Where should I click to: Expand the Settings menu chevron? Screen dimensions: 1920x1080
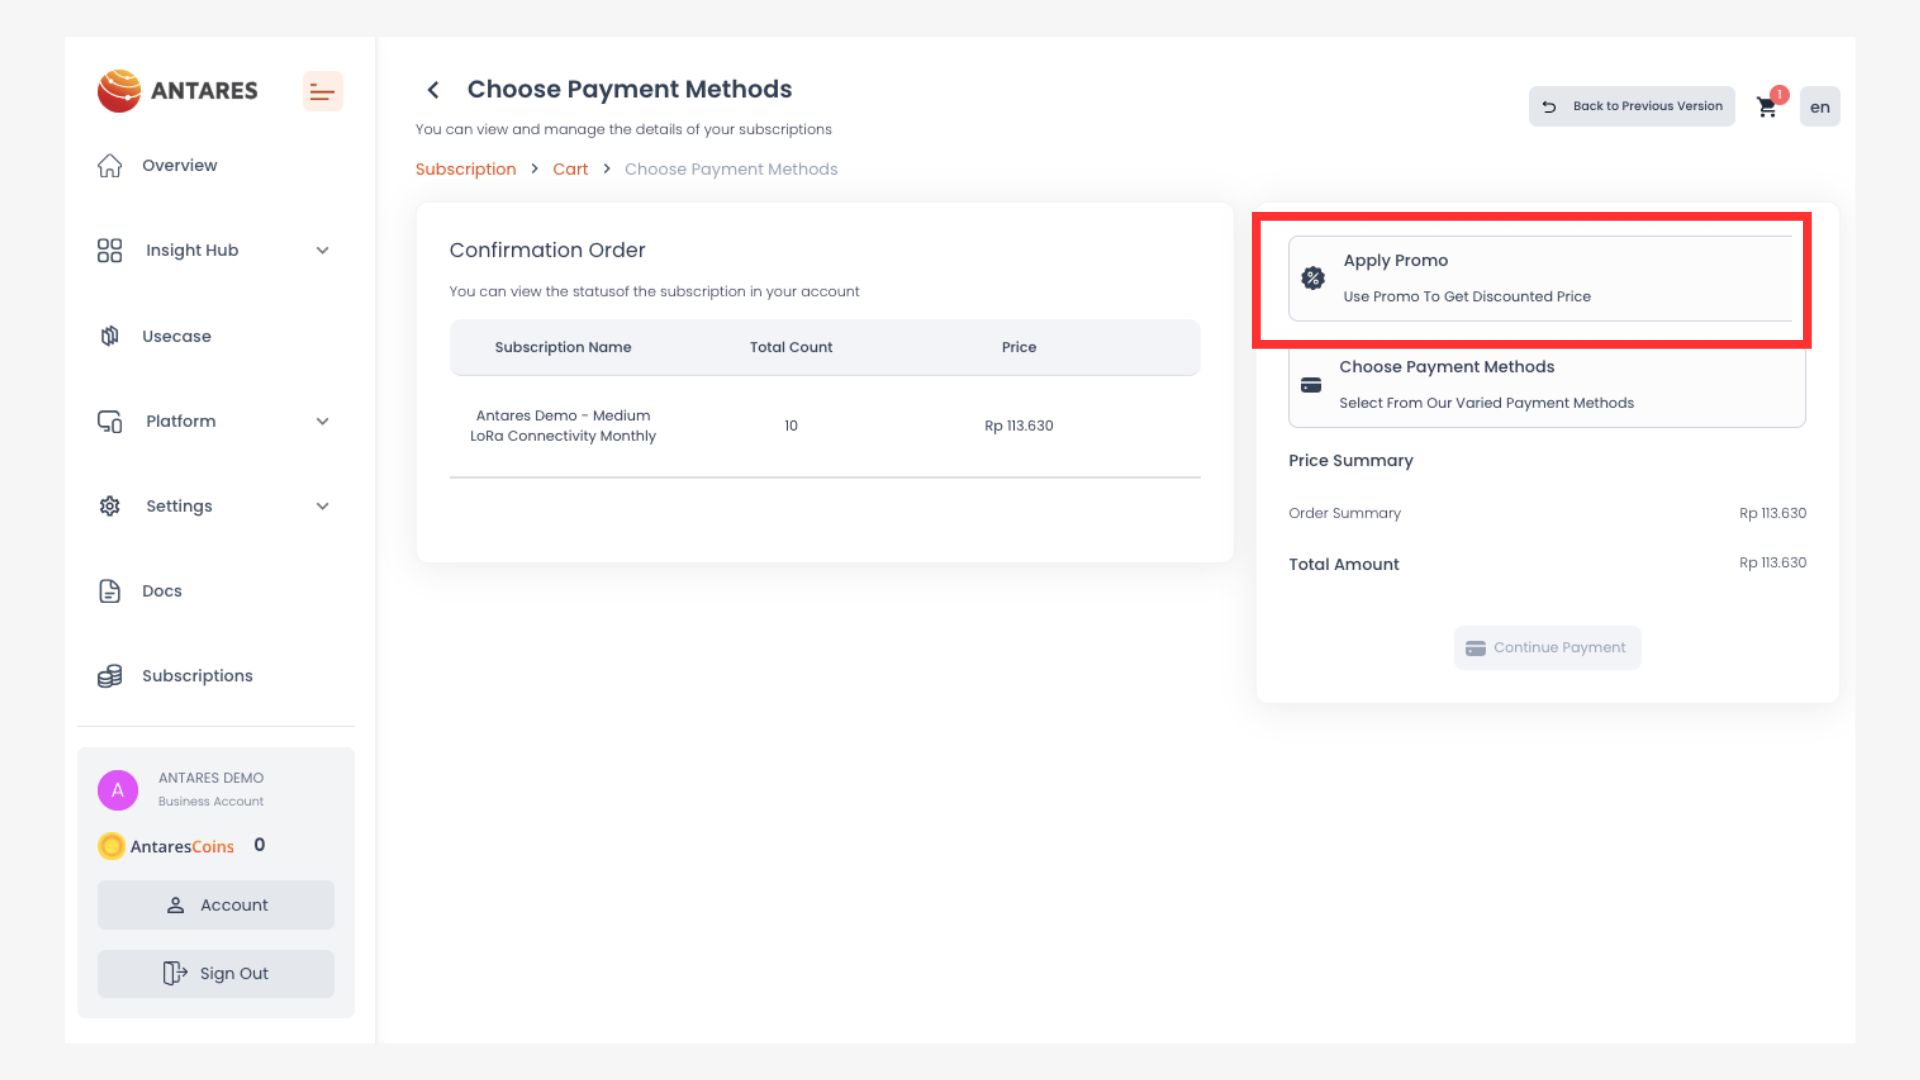[322, 506]
